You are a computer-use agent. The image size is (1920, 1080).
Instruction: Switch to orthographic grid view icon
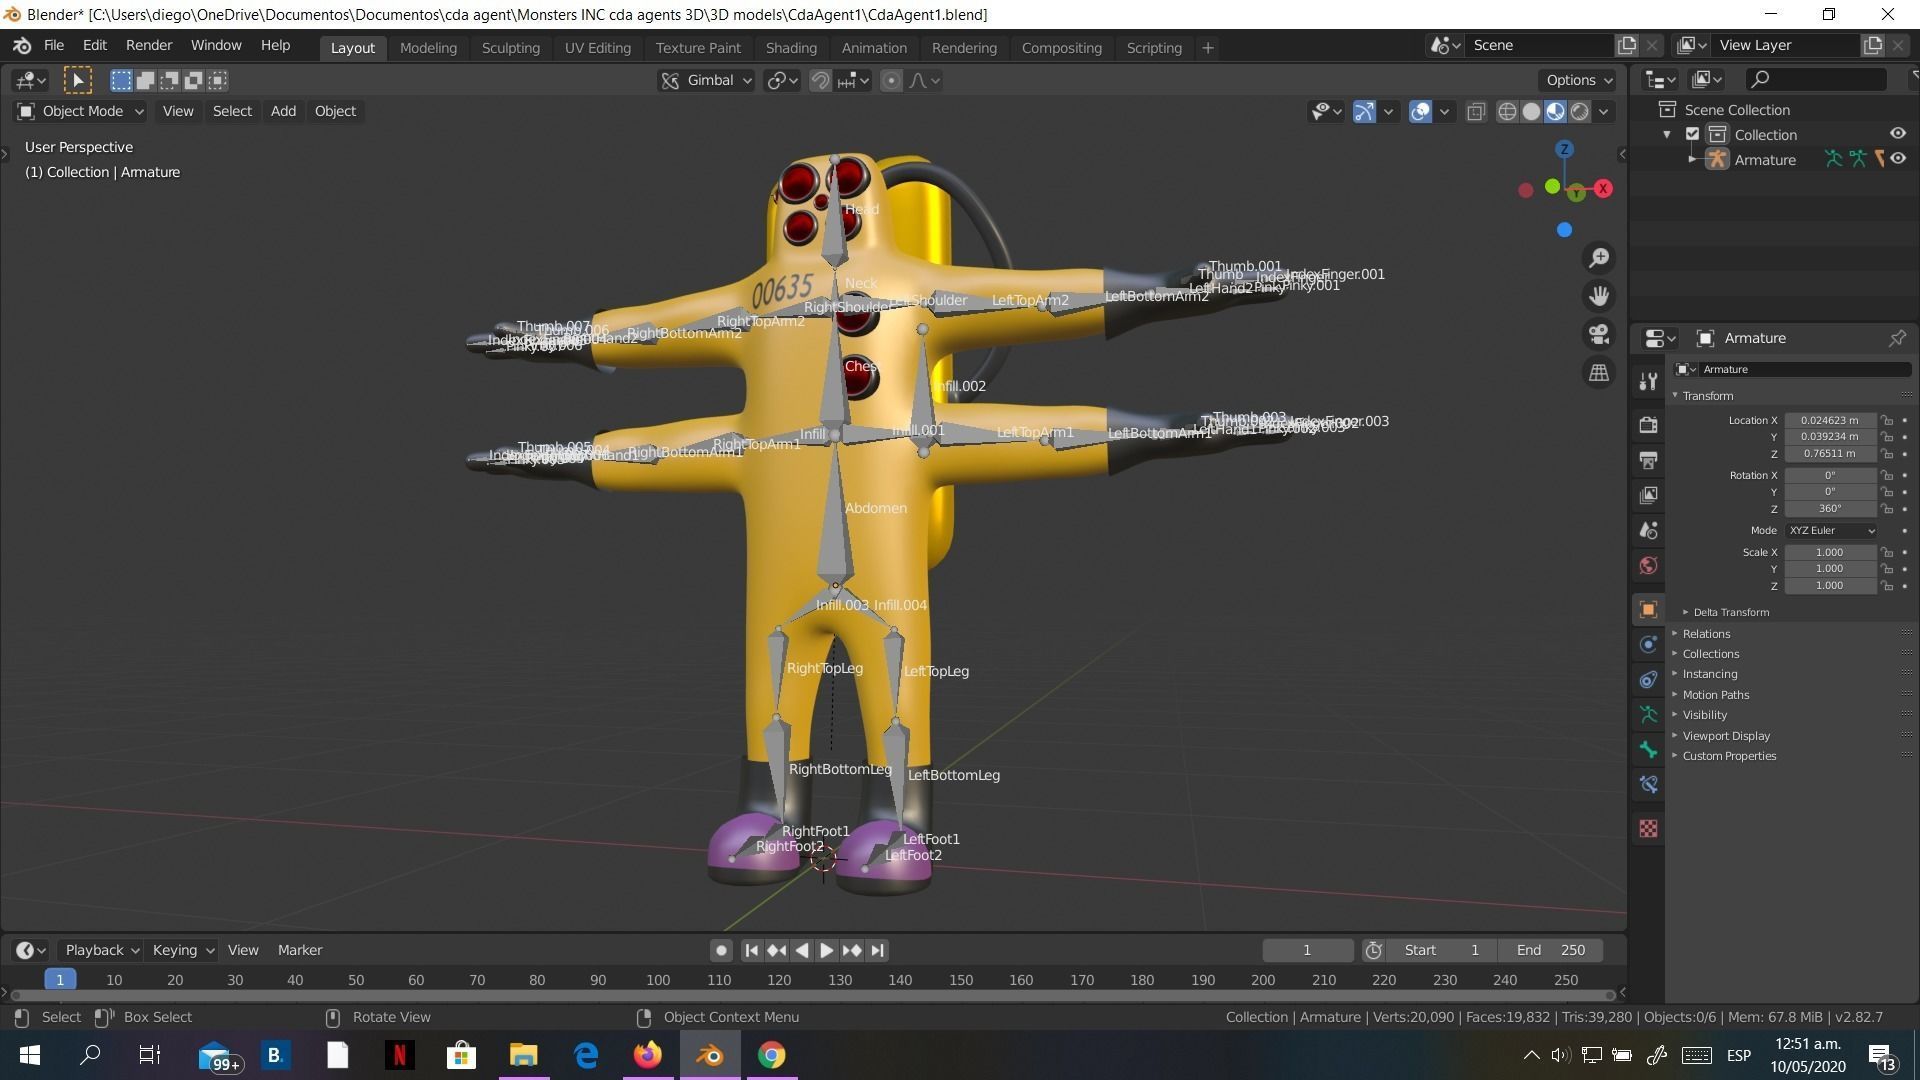click(1599, 373)
